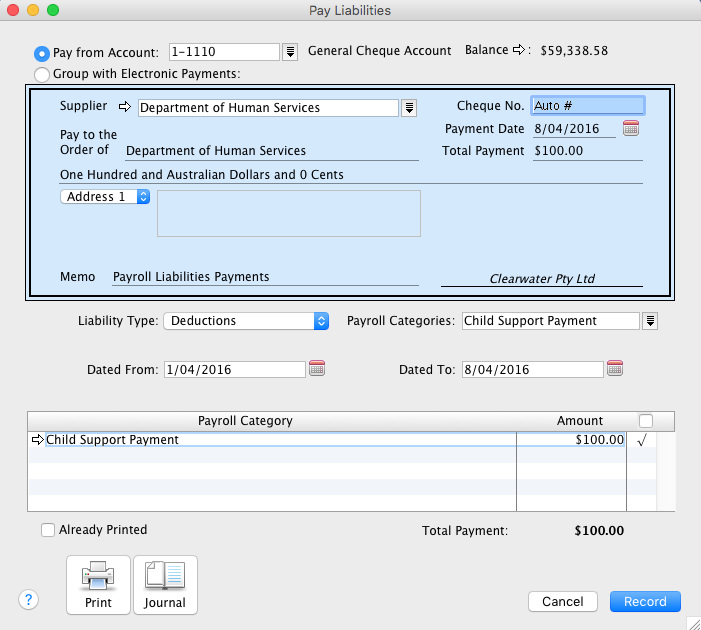Click the Balance arrow icon
Viewport: 701px width, 630px height.
pos(520,50)
